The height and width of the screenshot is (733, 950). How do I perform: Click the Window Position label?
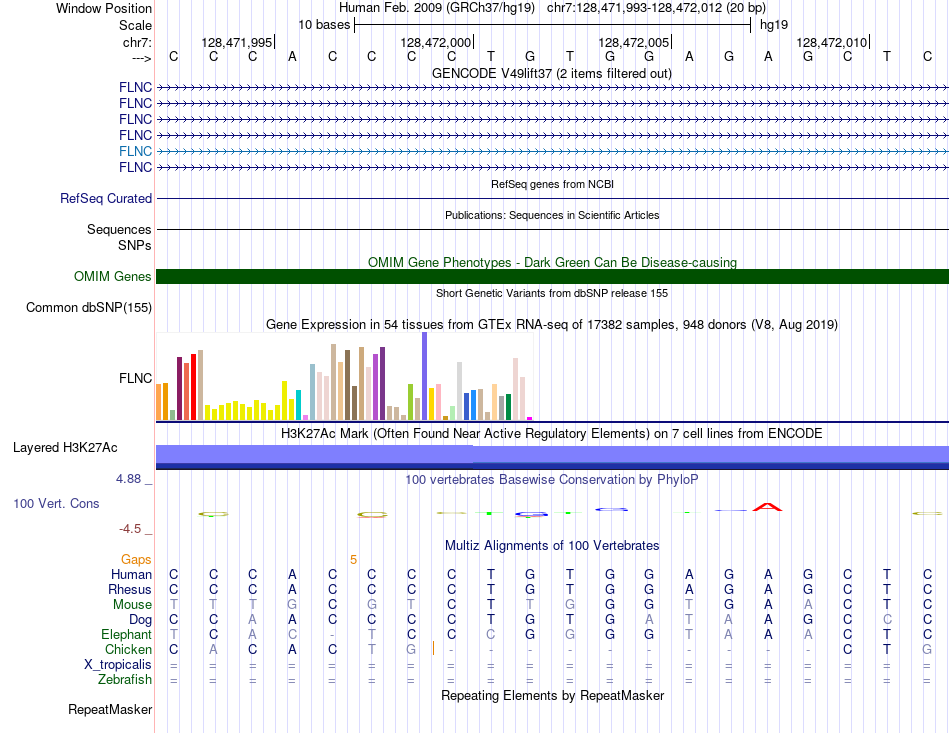[104, 8]
